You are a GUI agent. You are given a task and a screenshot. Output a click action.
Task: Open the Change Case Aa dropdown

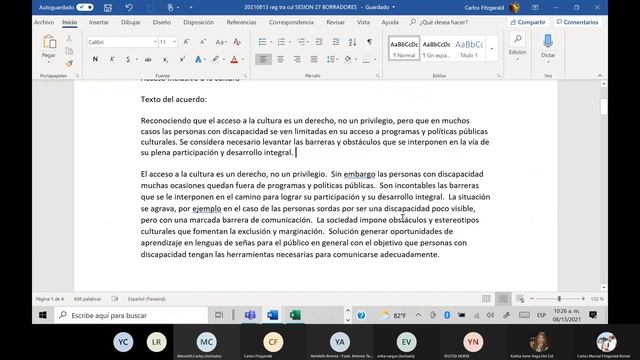pos(220,42)
